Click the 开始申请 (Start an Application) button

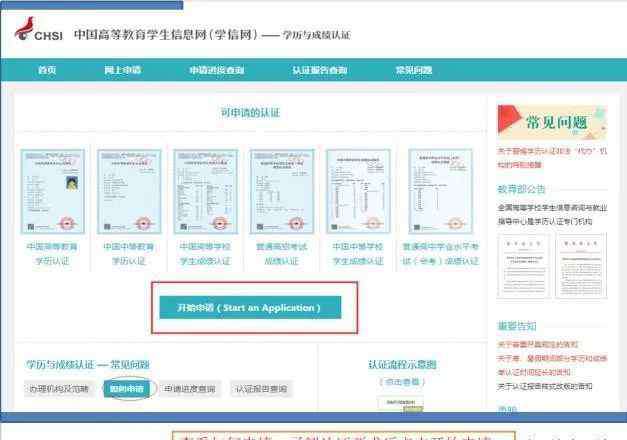(x=250, y=308)
